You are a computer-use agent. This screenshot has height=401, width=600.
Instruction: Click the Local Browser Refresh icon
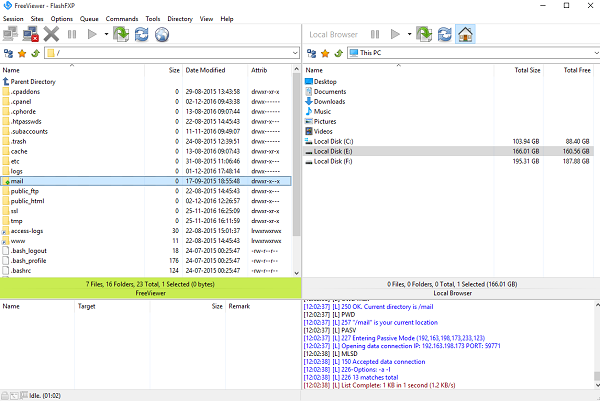pyautogui.click(x=445, y=34)
